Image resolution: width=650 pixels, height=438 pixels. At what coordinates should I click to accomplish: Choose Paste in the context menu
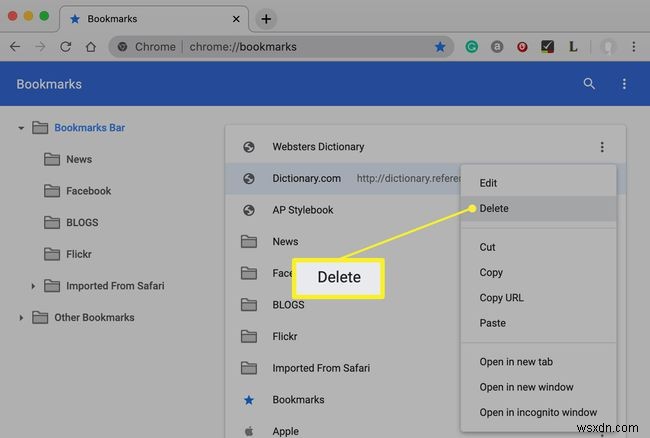[538, 323]
